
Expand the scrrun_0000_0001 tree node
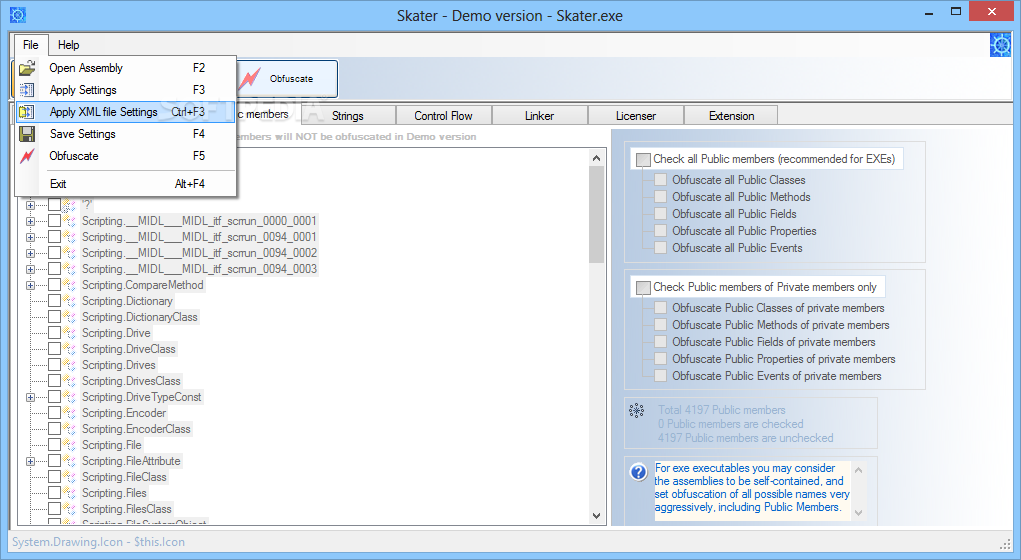point(30,221)
